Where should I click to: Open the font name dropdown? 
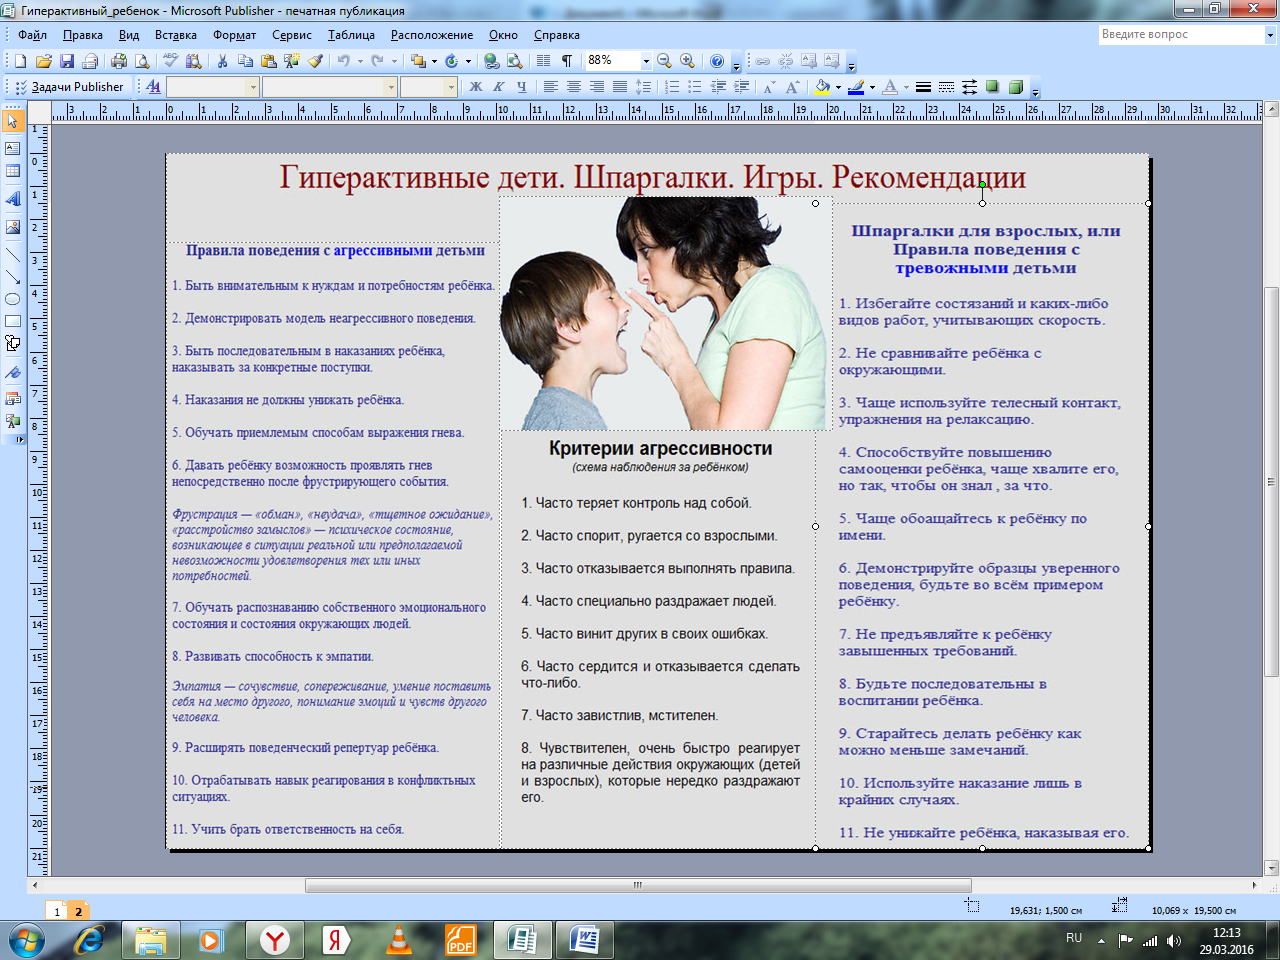[x=392, y=87]
